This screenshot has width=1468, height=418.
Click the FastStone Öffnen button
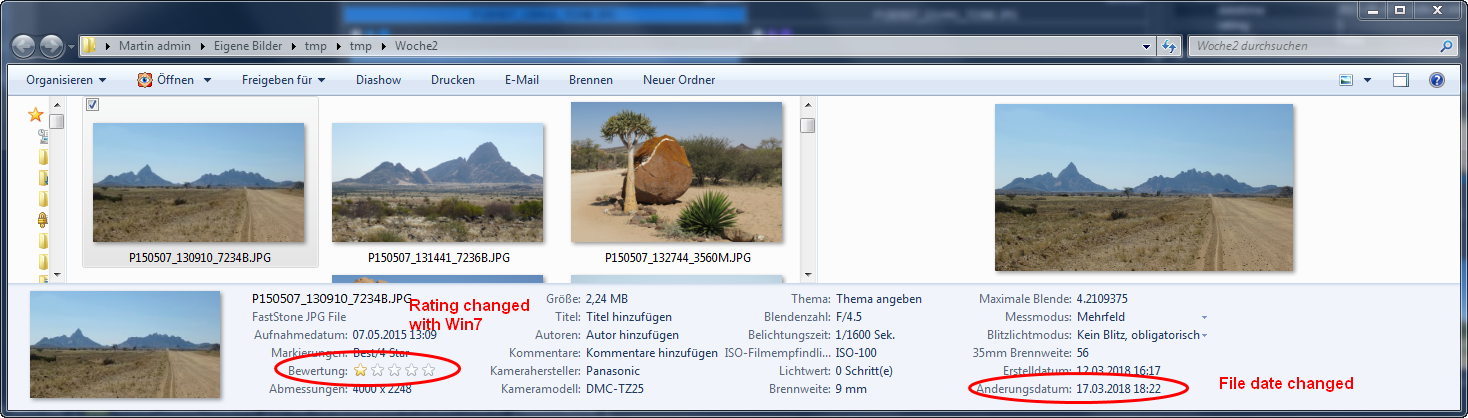[166, 80]
